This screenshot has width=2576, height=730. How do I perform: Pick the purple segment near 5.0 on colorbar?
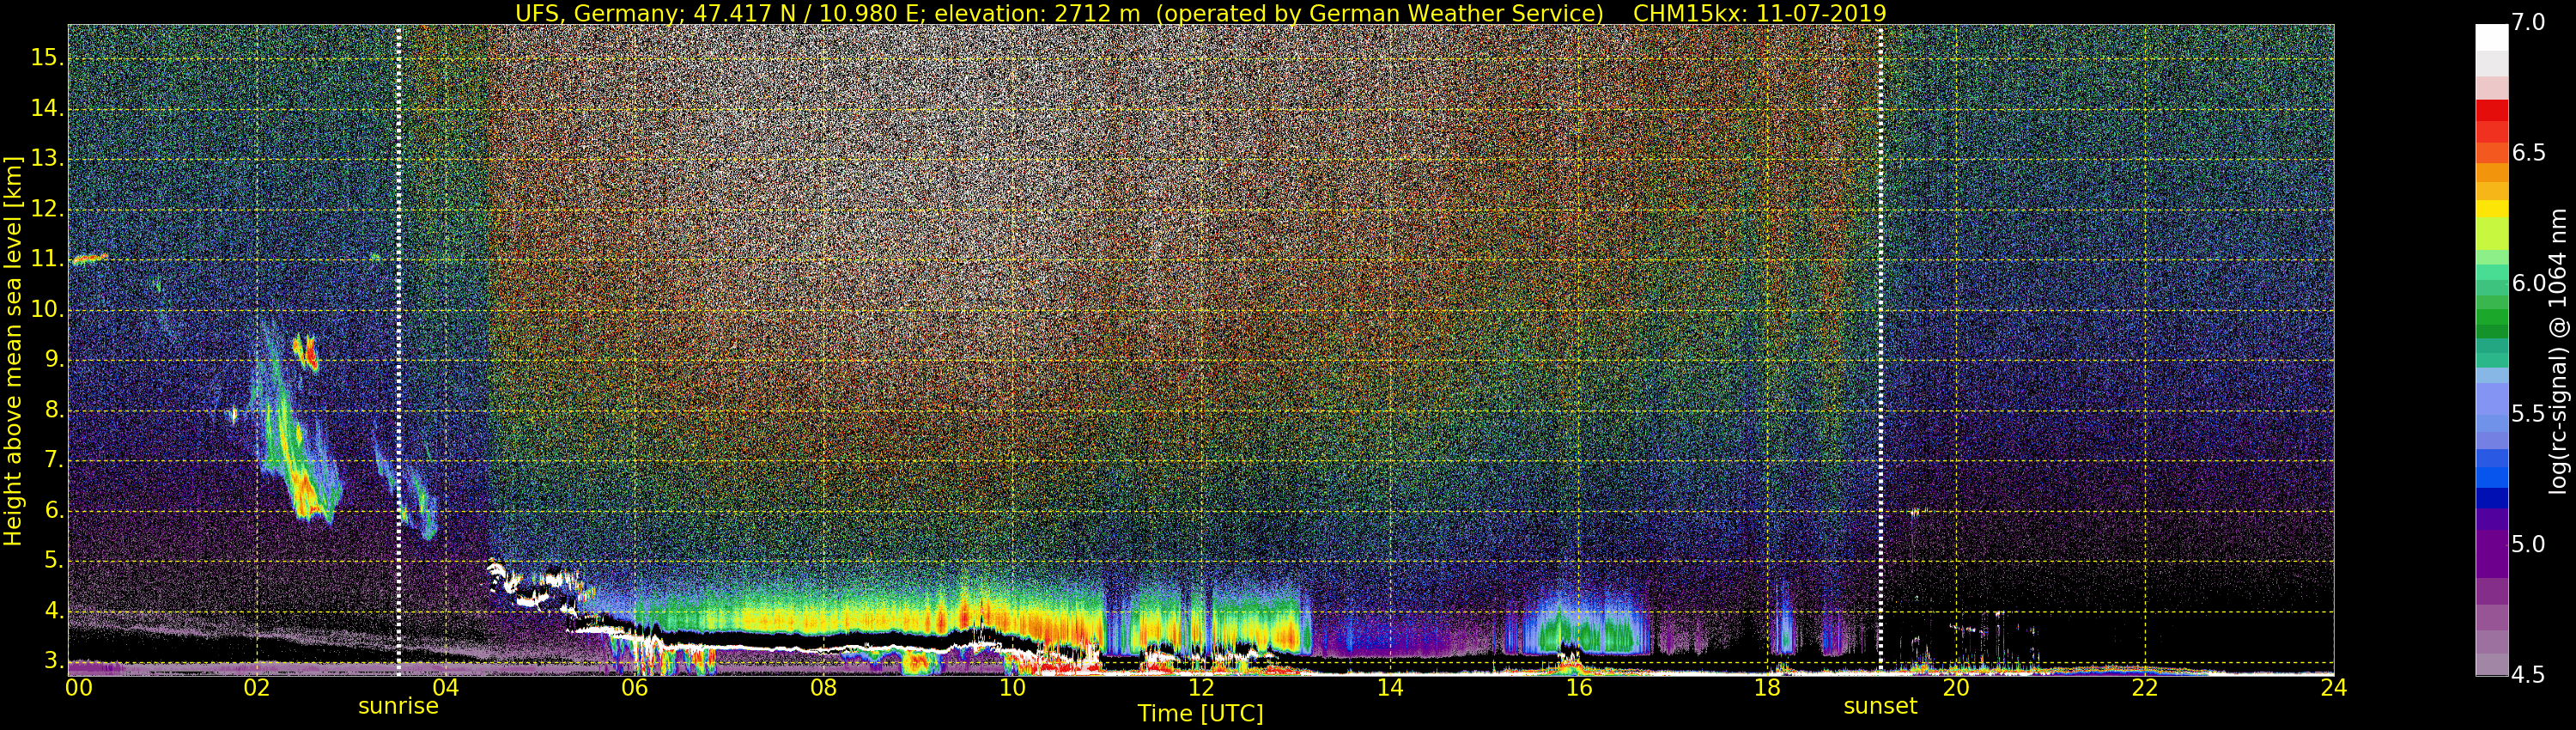[x=2491, y=553]
